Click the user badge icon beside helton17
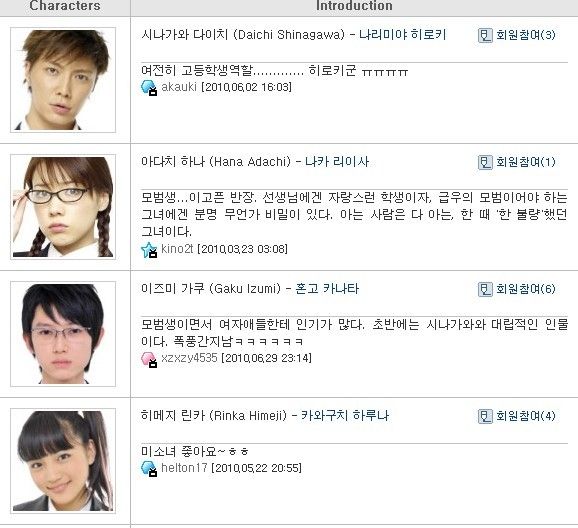Image resolution: width=578 pixels, height=528 pixels. (x=149, y=468)
